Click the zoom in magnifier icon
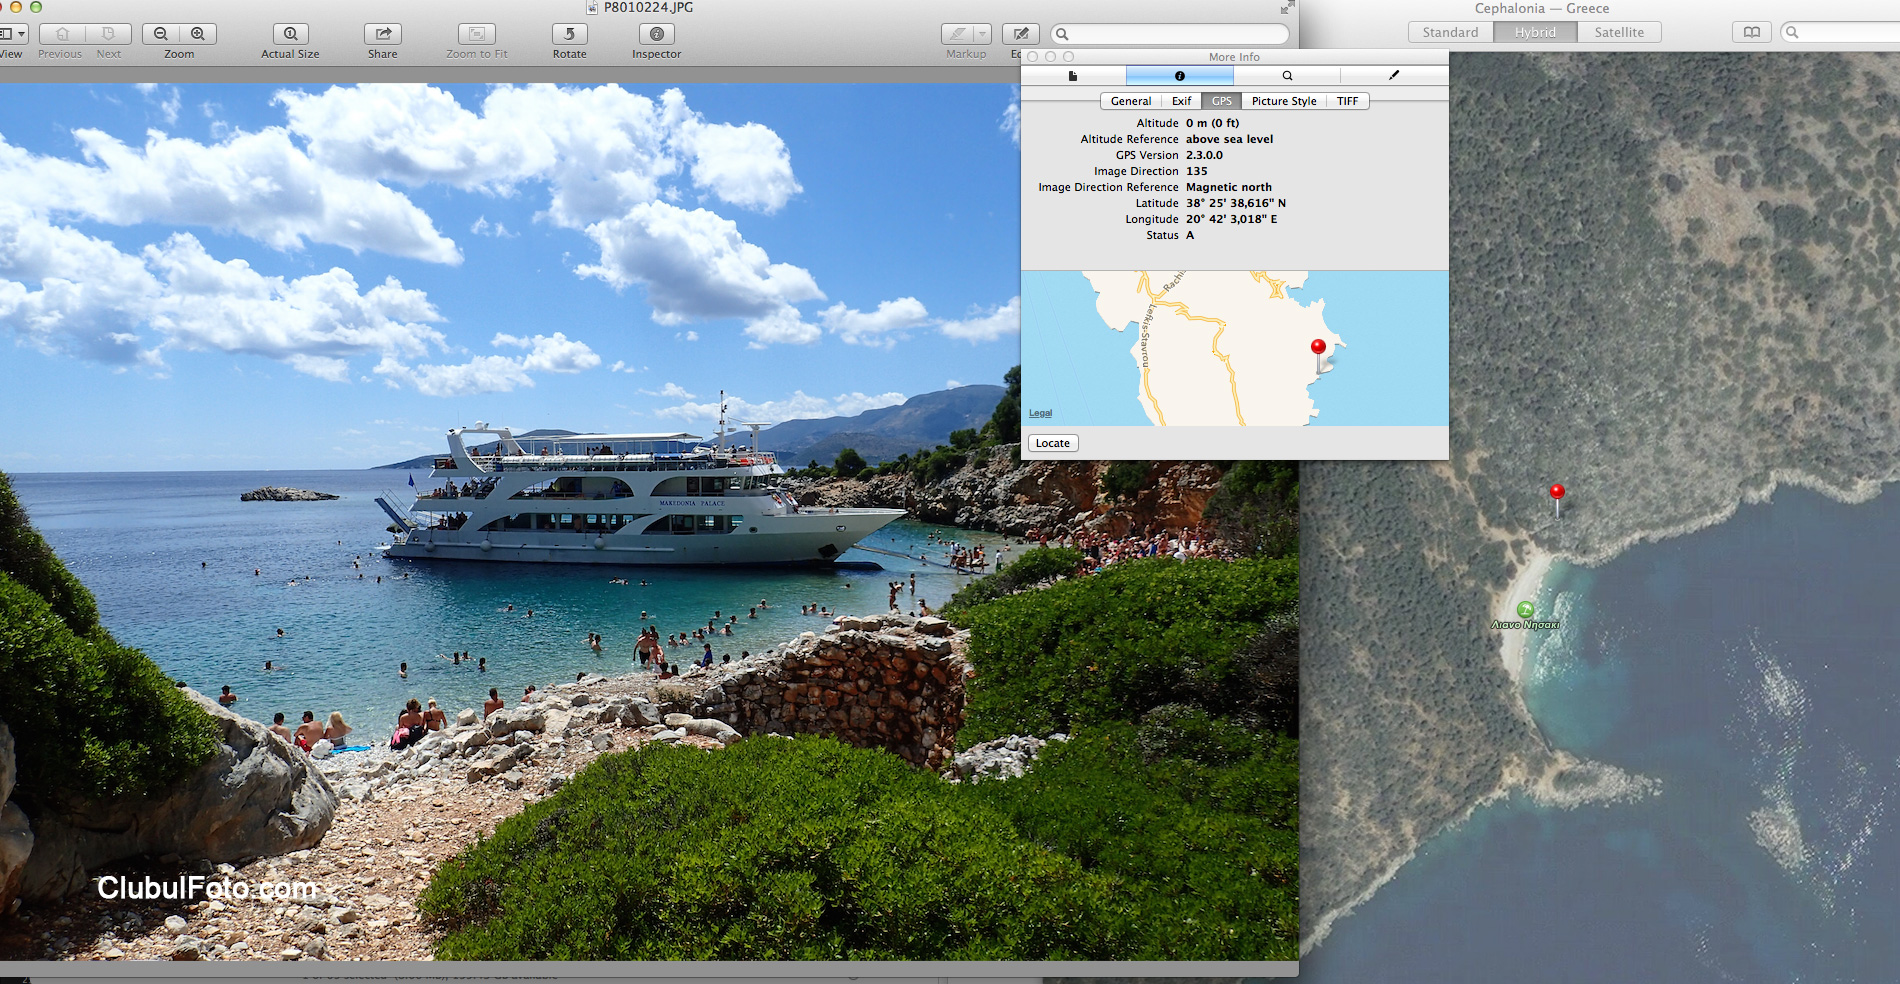The image size is (1900, 984). [x=198, y=34]
